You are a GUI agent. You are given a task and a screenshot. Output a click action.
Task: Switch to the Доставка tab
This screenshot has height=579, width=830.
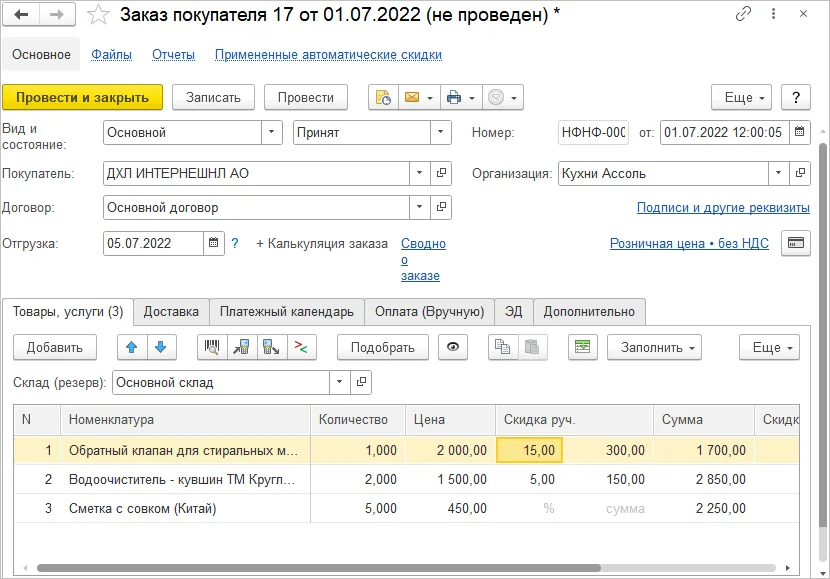tap(172, 312)
